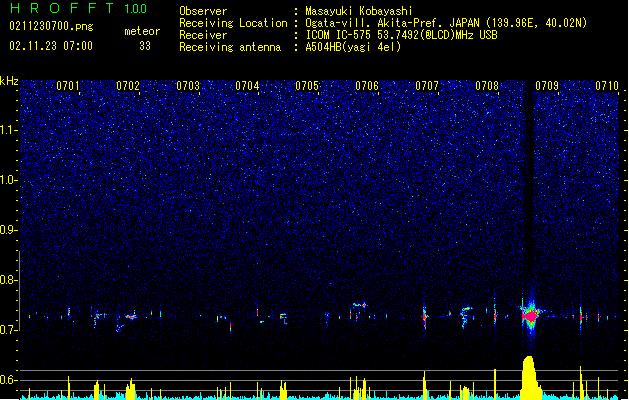629x400 pixels.
Task: Click the 1.0 kHz axis label
Action: click(x=9, y=180)
